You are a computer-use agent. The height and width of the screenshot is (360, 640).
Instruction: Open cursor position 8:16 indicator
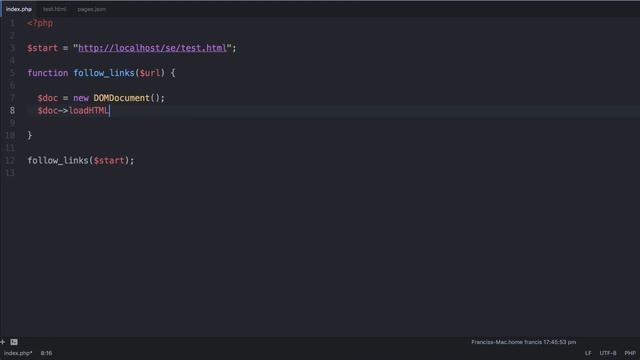point(46,353)
